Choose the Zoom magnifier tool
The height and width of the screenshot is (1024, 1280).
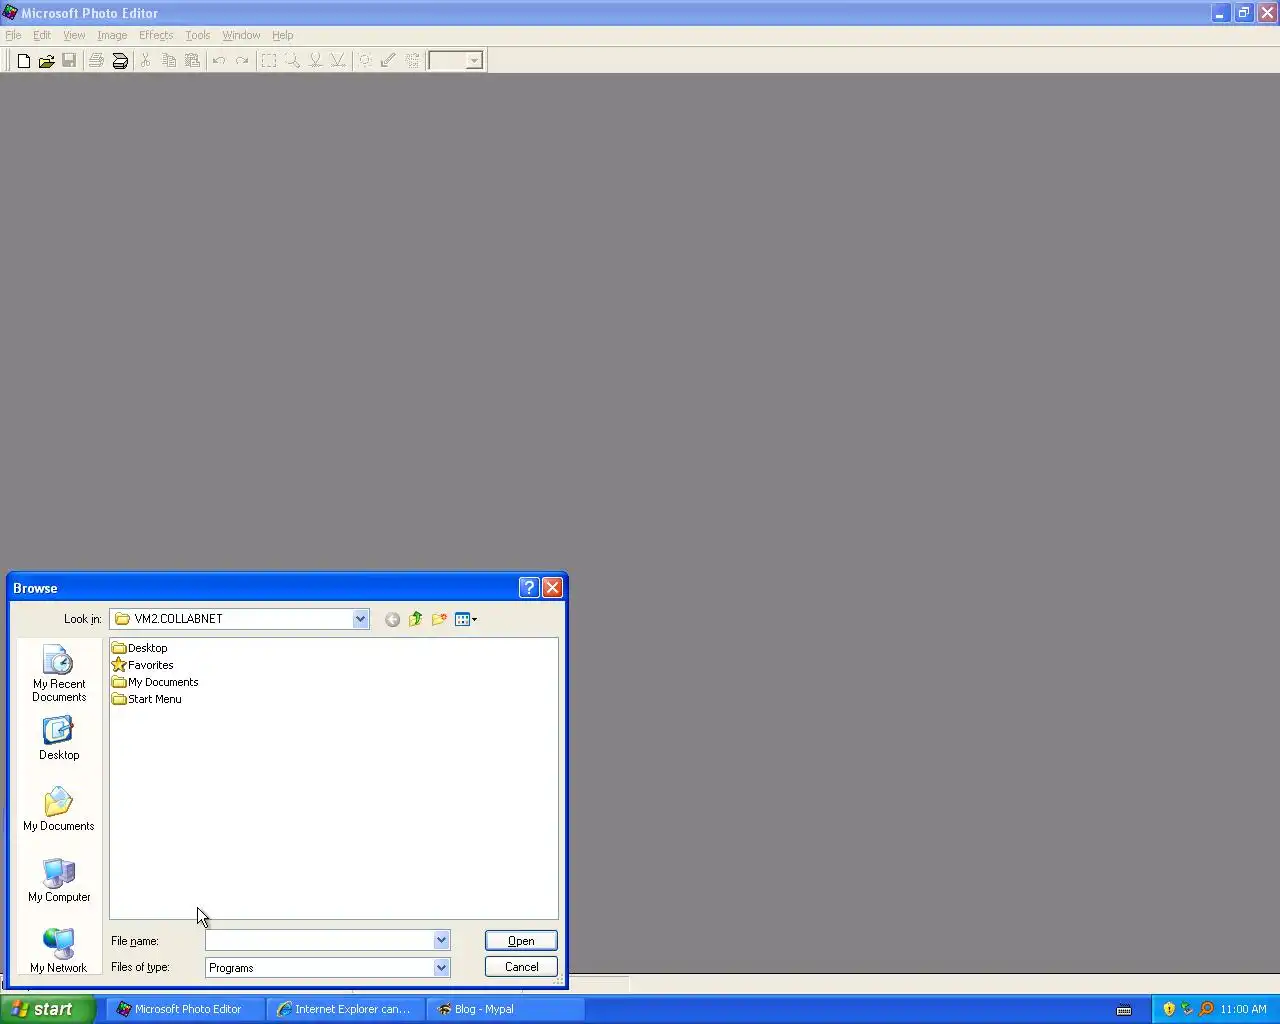point(292,61)
